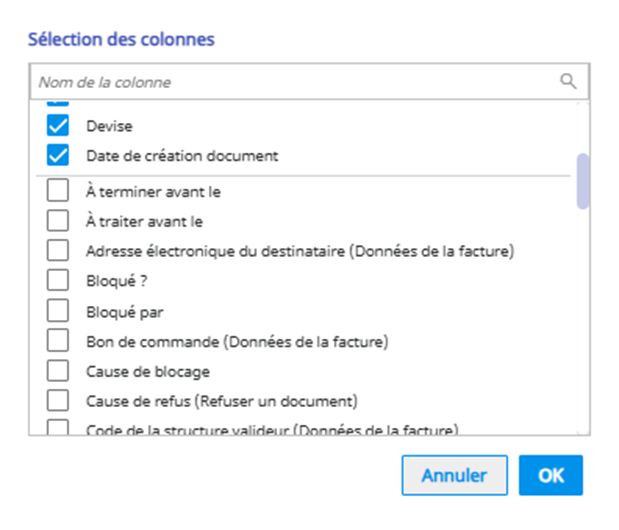The height and width of the screenshot is (530, 619).
Task: Check the Bon de commande checkbox
Action: pyautogui.click(x=58, y=342)
